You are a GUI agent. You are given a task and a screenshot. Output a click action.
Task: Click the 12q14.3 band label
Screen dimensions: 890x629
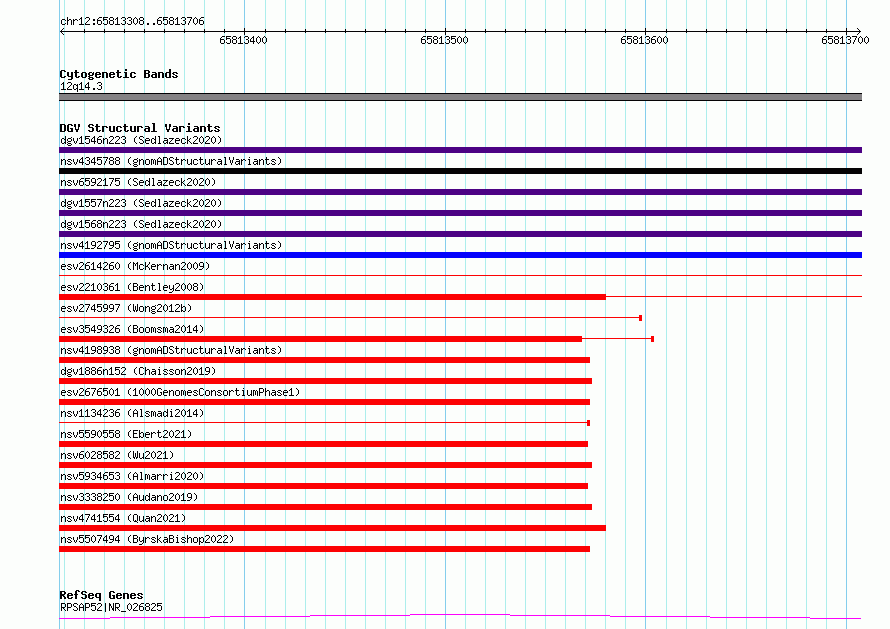tap(81, 86)
